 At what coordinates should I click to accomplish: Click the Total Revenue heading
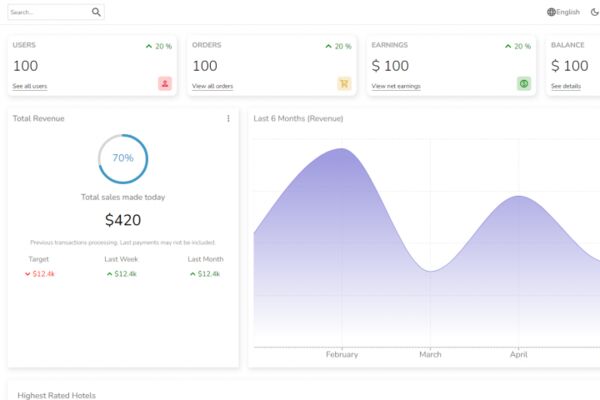38,119
